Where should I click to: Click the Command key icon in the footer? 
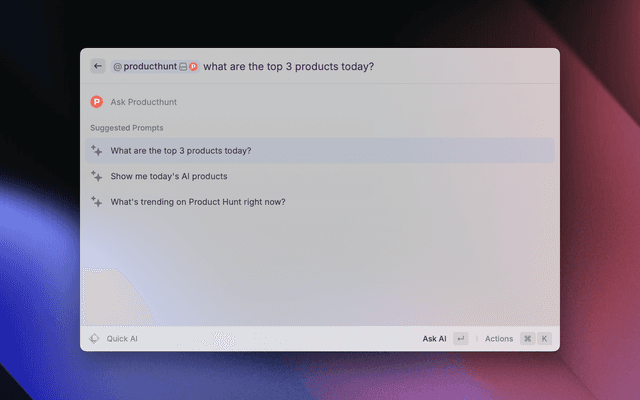(x=527, y=339)
